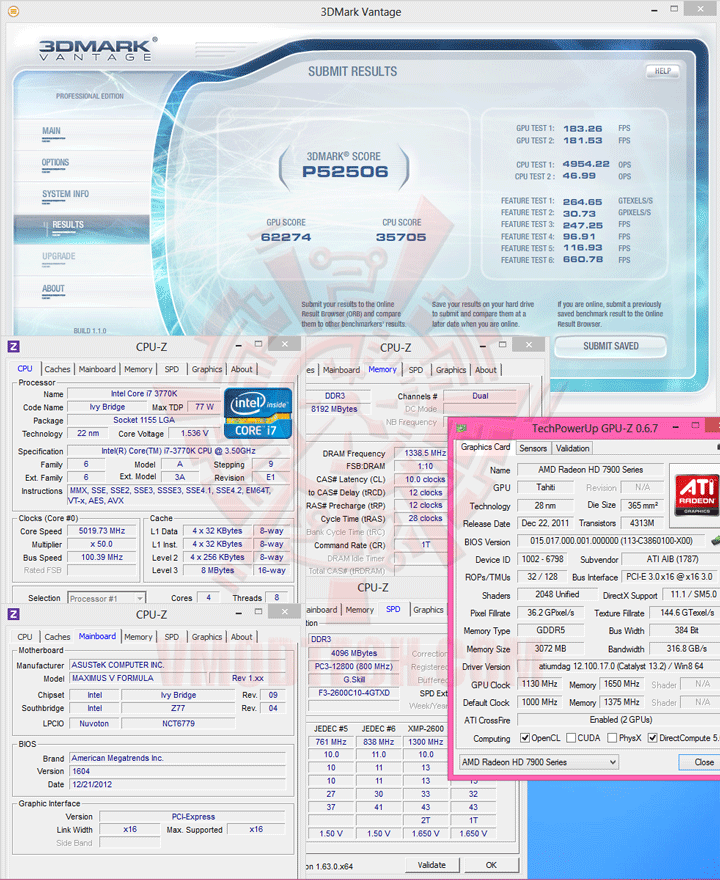Click the BIOS date 12/21/2012
Screen dimensions: 720x880
pos(177,785)
